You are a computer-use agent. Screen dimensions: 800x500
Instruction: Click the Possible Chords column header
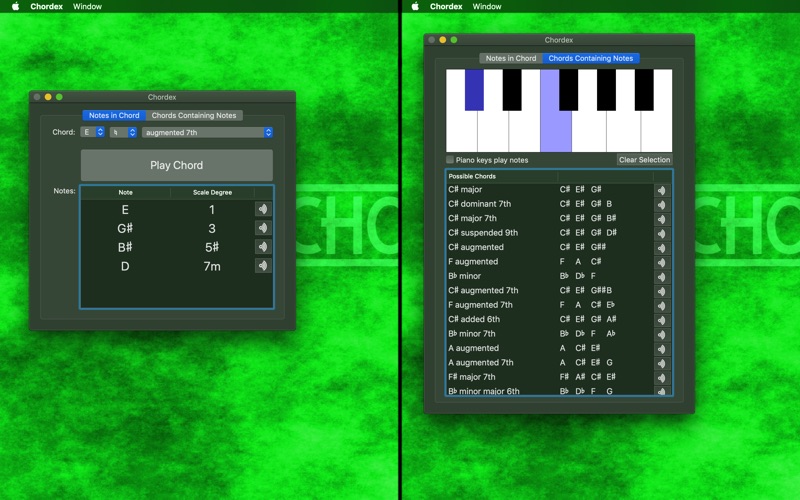click(502, 176)
